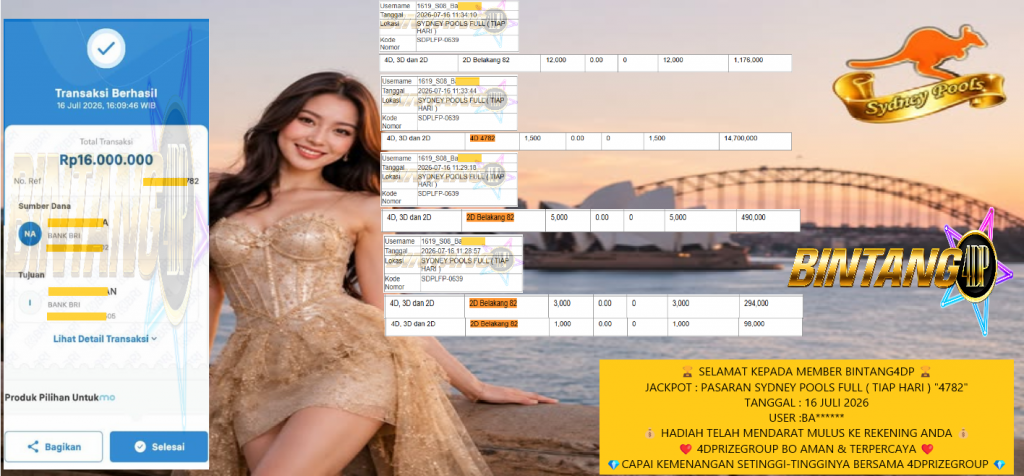Click the winning amount 98,000
Screen dimensions: 1024x476
point(754,324)
